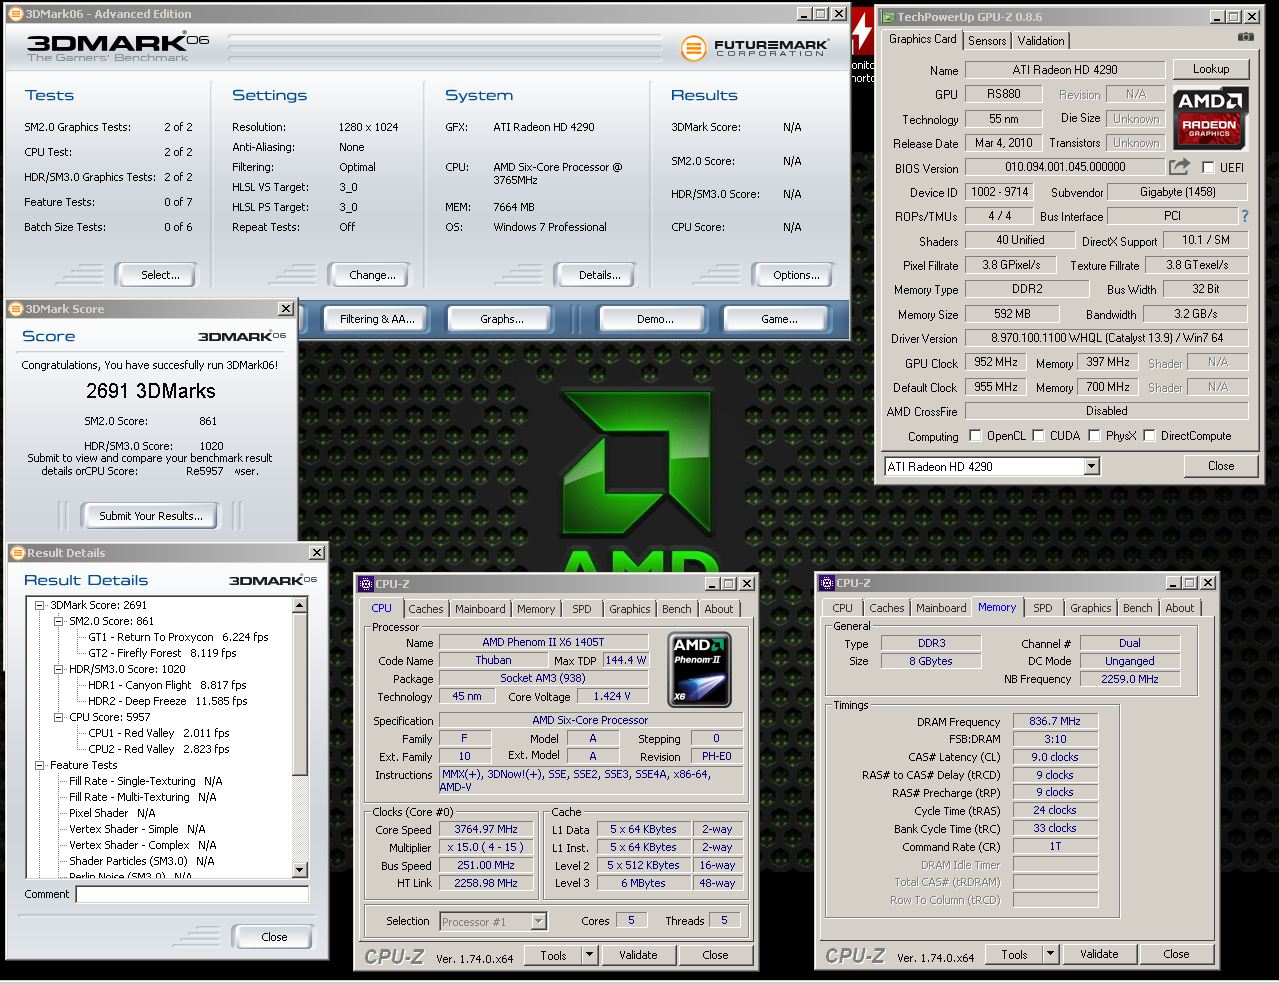Click the Bus Interface question mark icon
The width and height of the screenshot is (1279, 984).
1244,216
